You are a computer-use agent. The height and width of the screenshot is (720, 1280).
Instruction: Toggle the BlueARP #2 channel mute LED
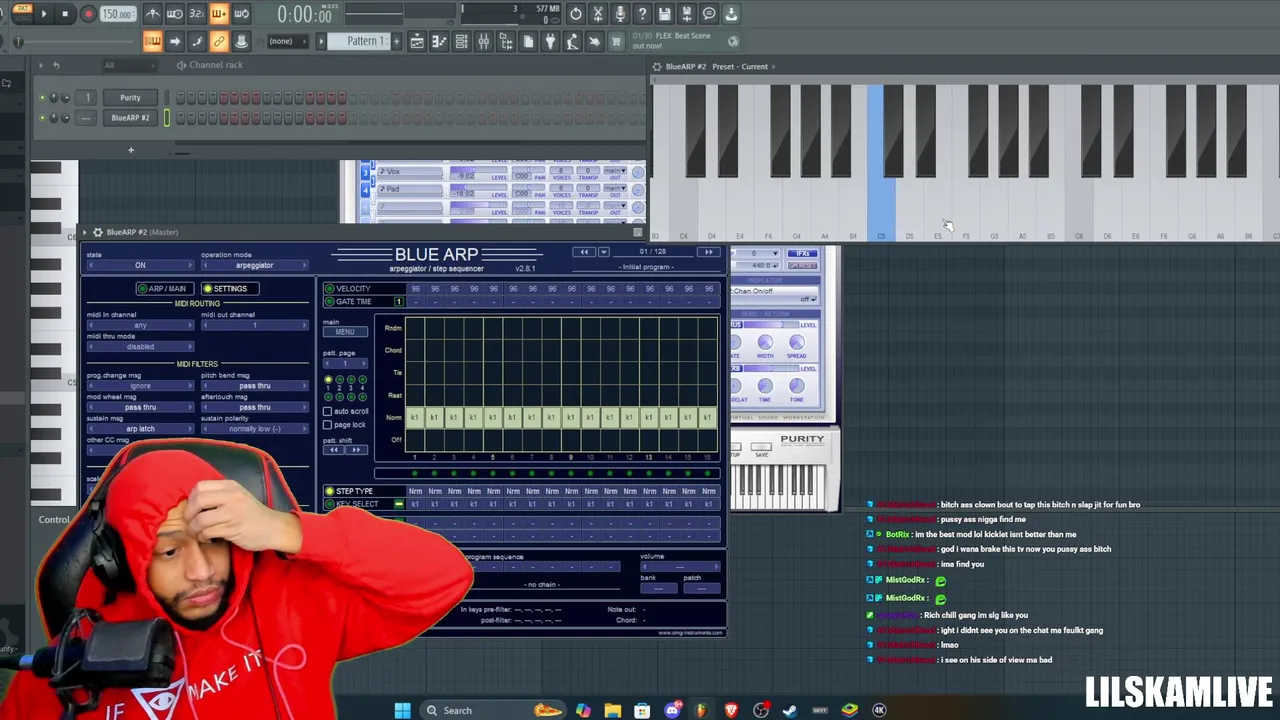coord(42,117)
